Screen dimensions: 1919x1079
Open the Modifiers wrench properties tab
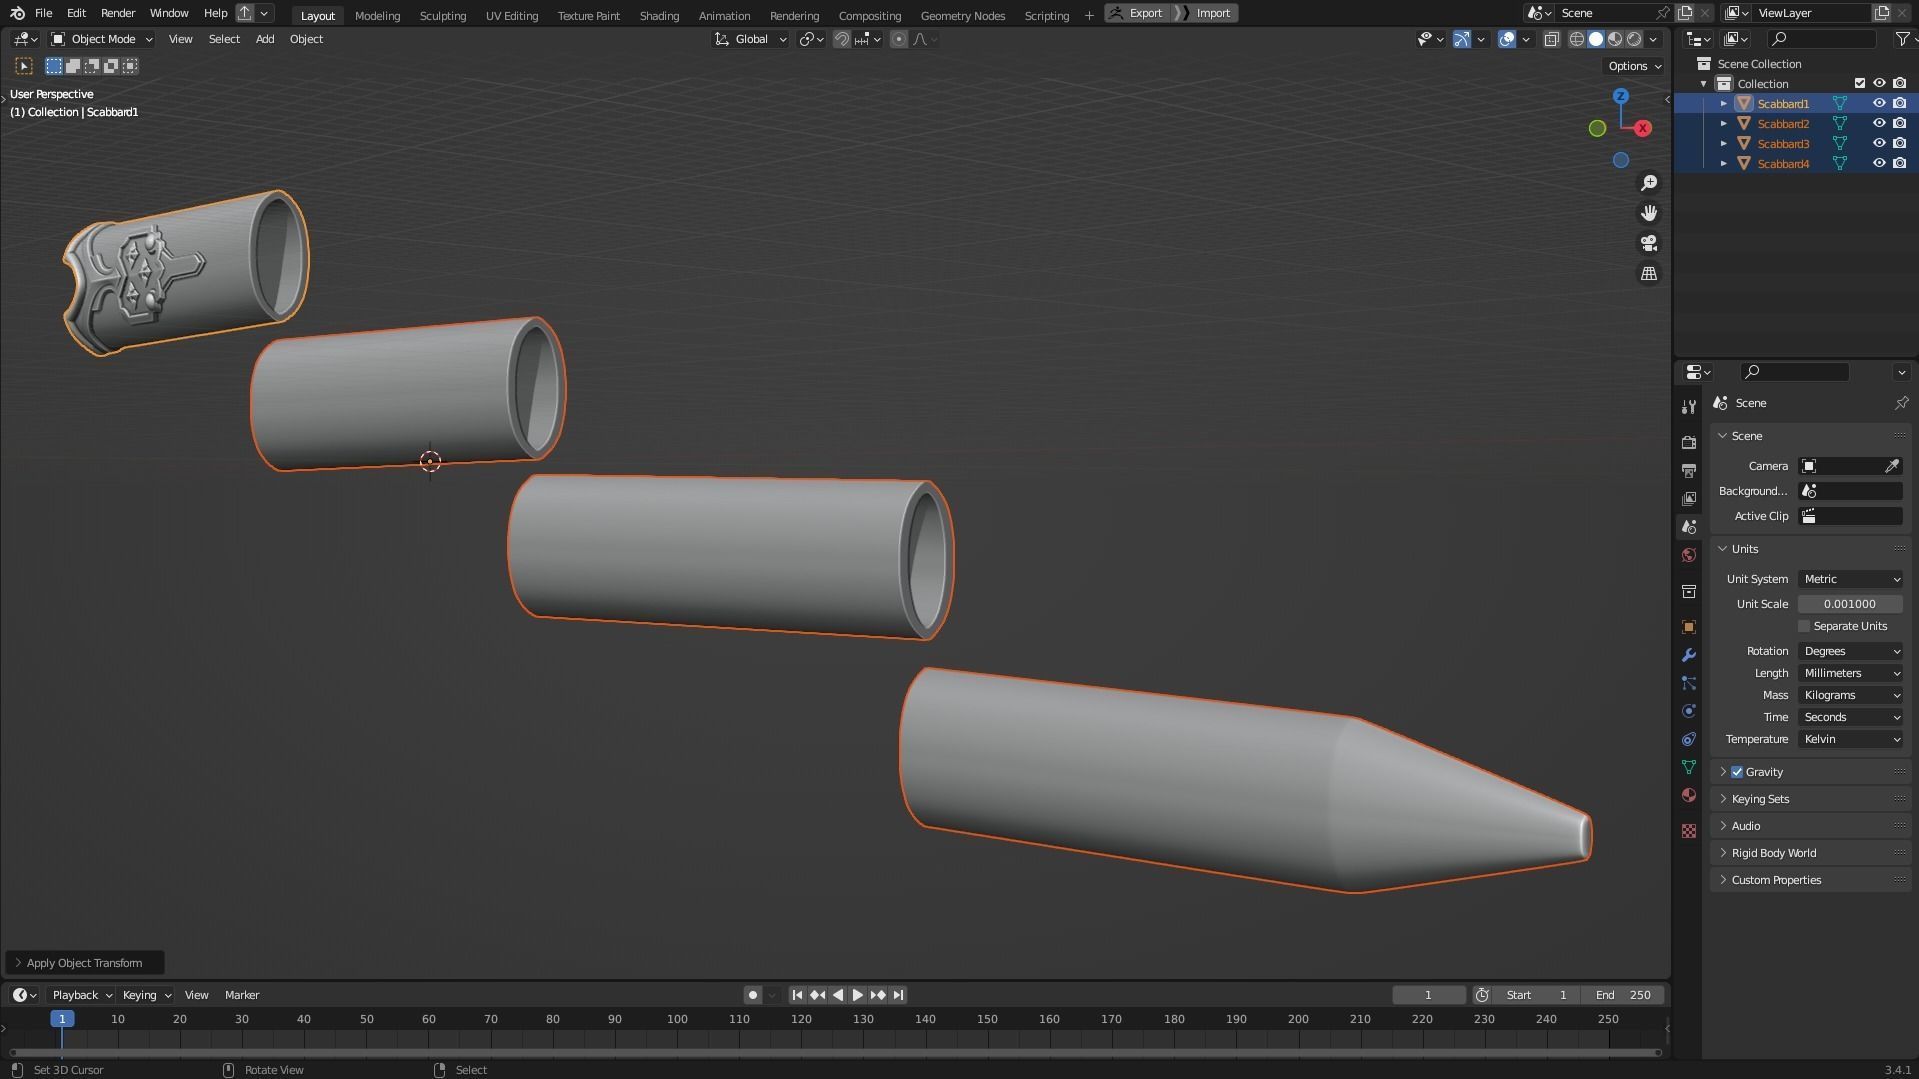point(1689,655)
